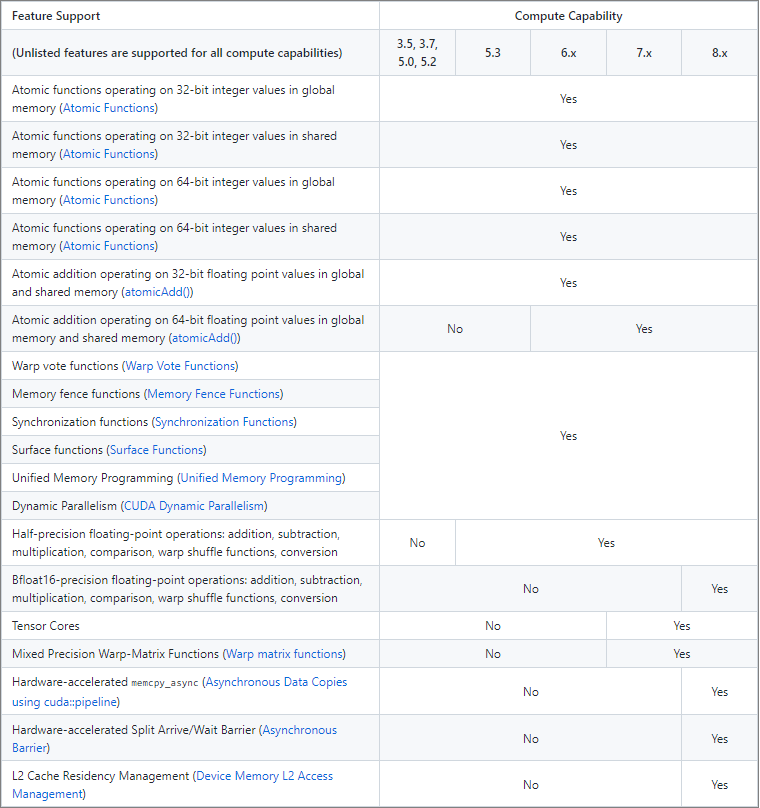Click atomicAdd() link in 32-bit floating point row
The image size is (760, 808).
[x=157, y=292]
